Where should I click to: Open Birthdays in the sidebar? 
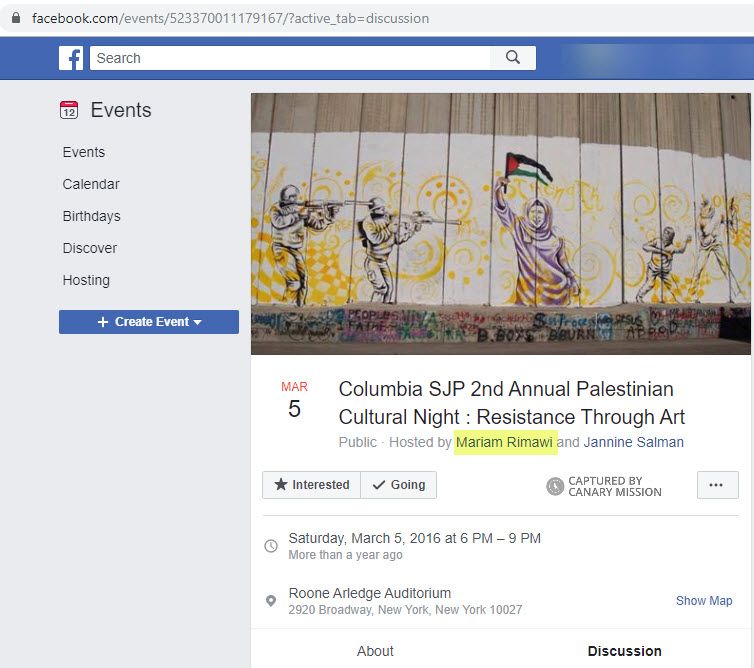[91, 216]
